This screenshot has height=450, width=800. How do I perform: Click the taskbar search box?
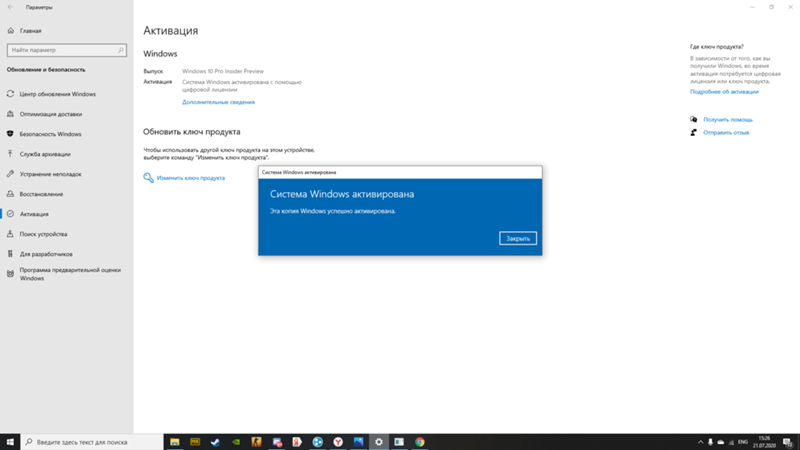click(92, 442)
